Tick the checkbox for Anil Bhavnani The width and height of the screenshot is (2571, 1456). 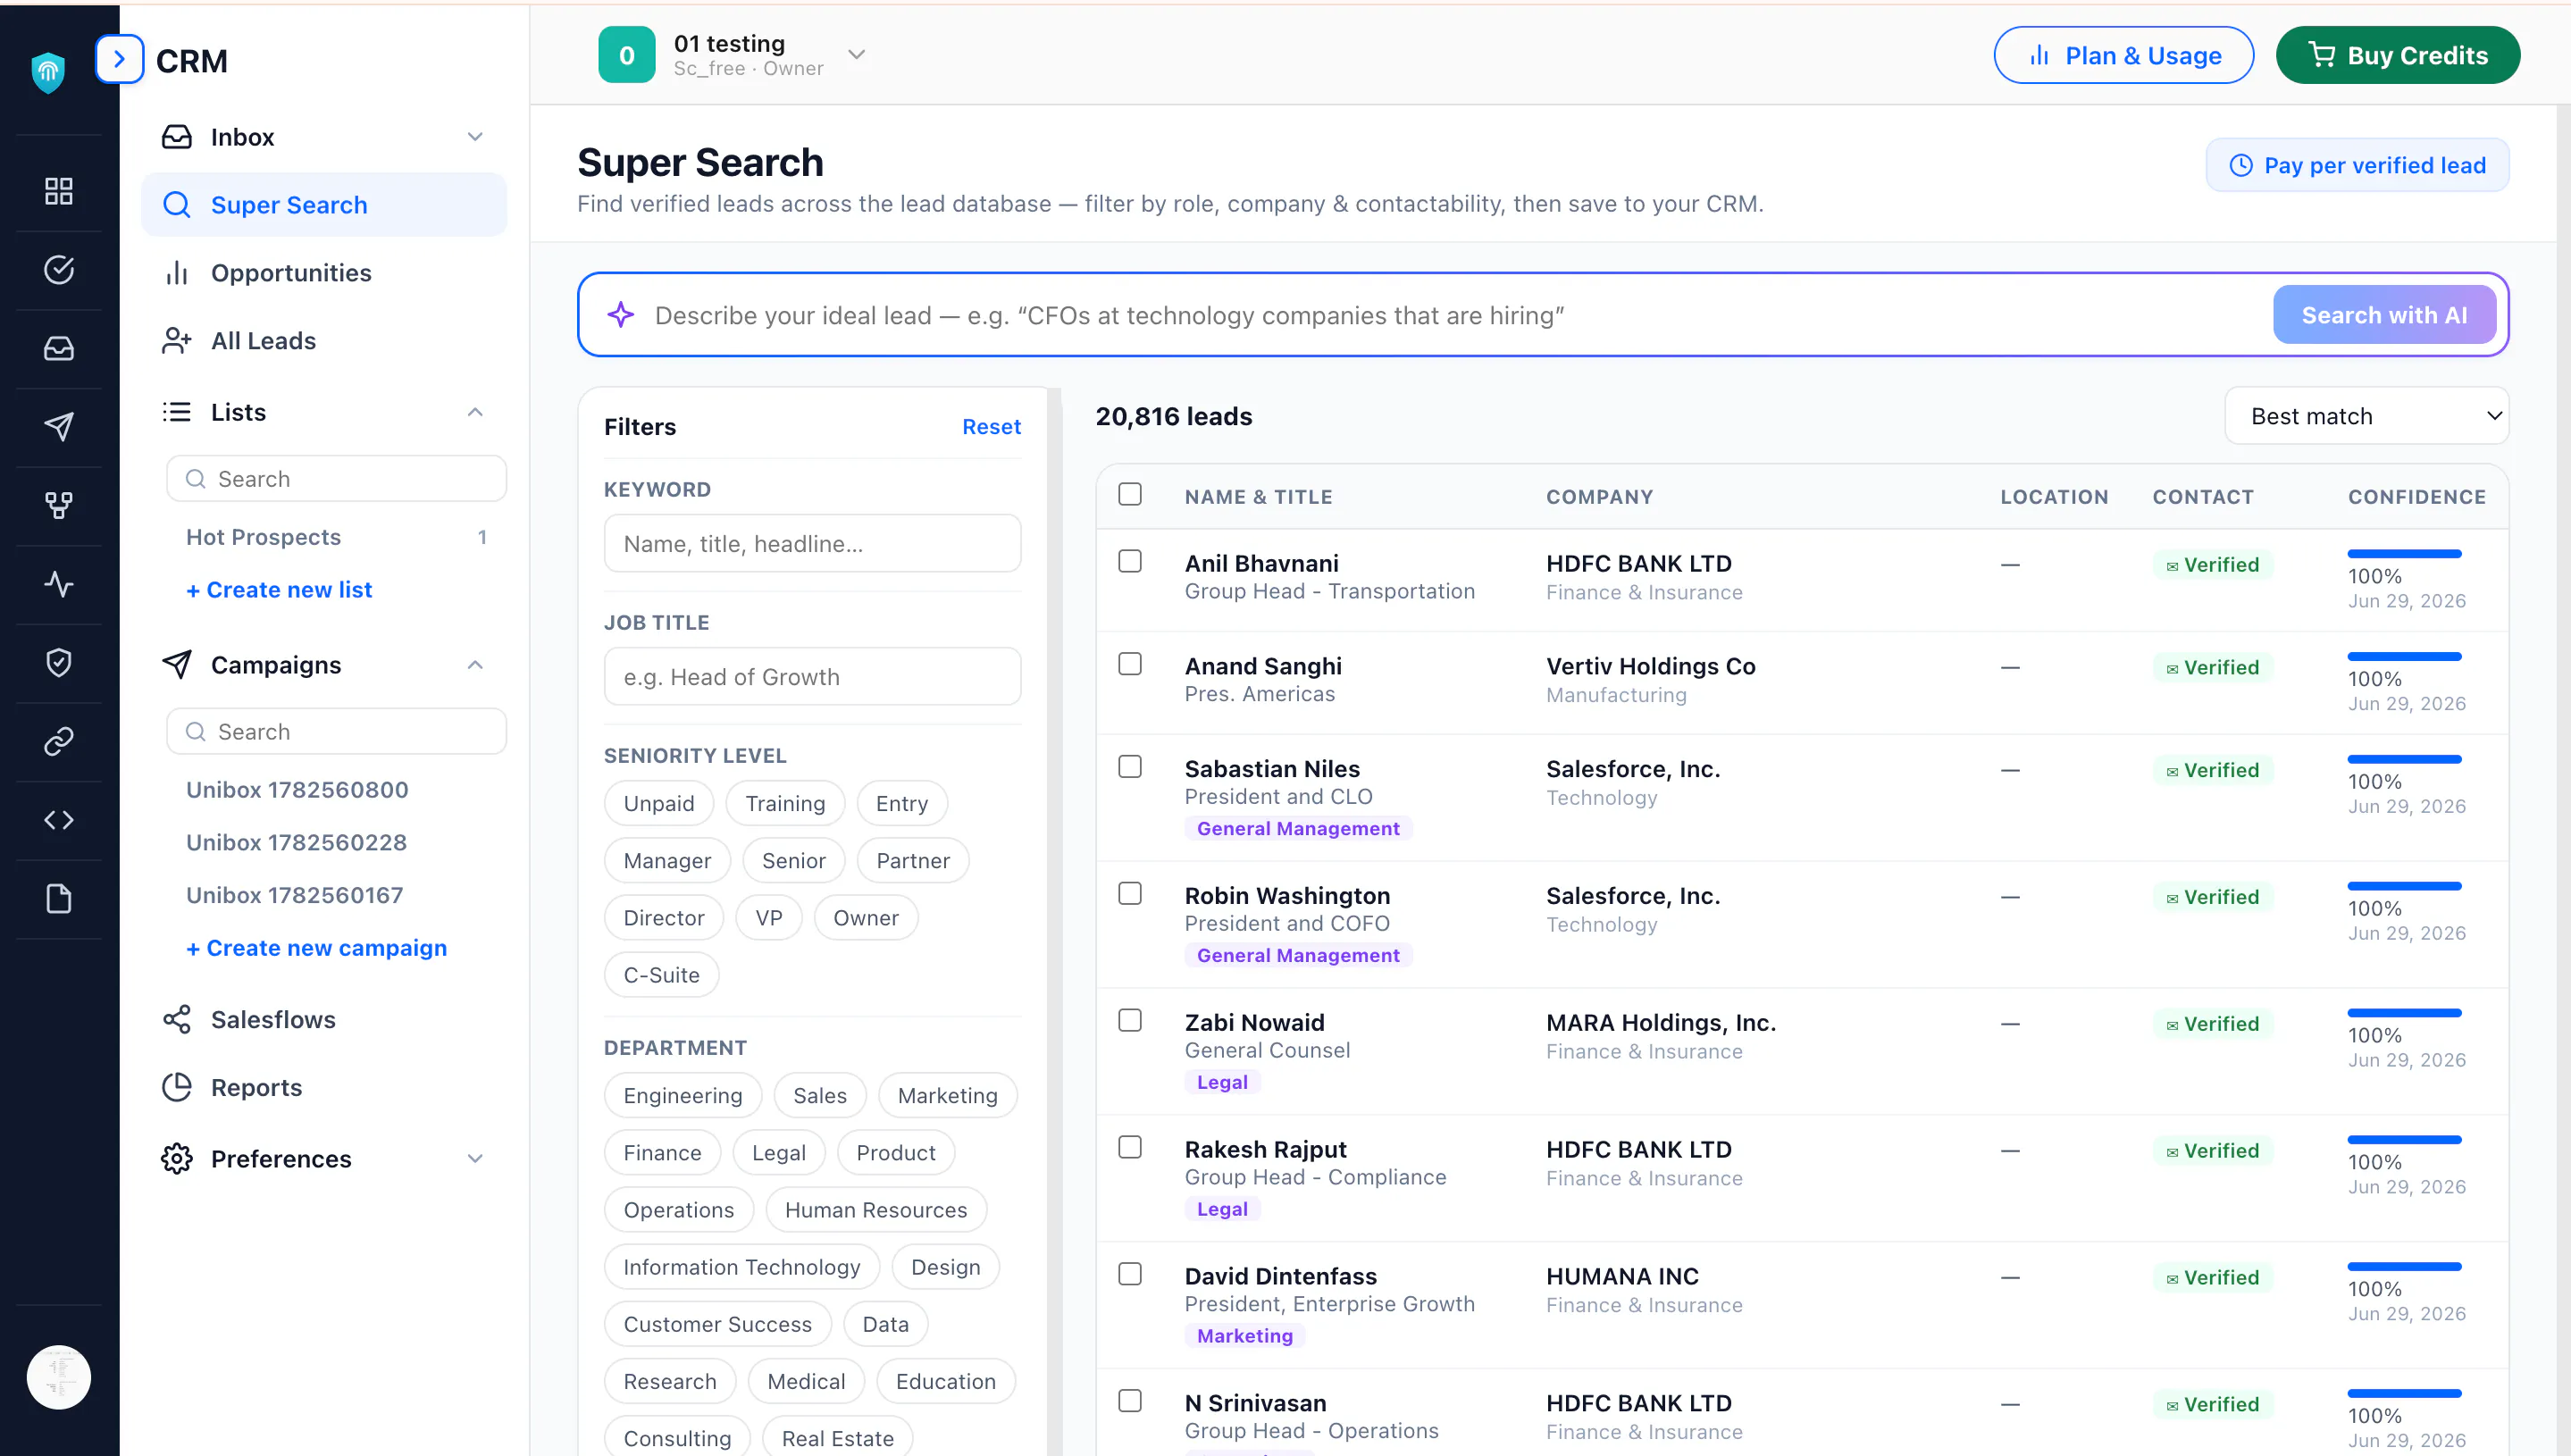(1130, 561)
